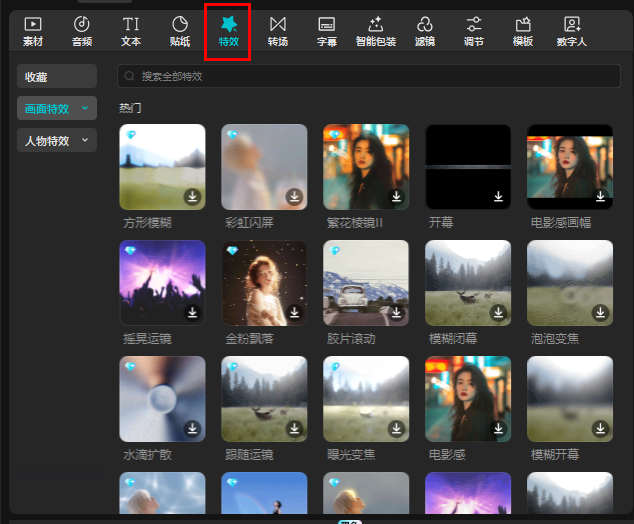Download the 水滴扩散 effect
Viewport: 634px width, 524px height.
click(192, 429)
